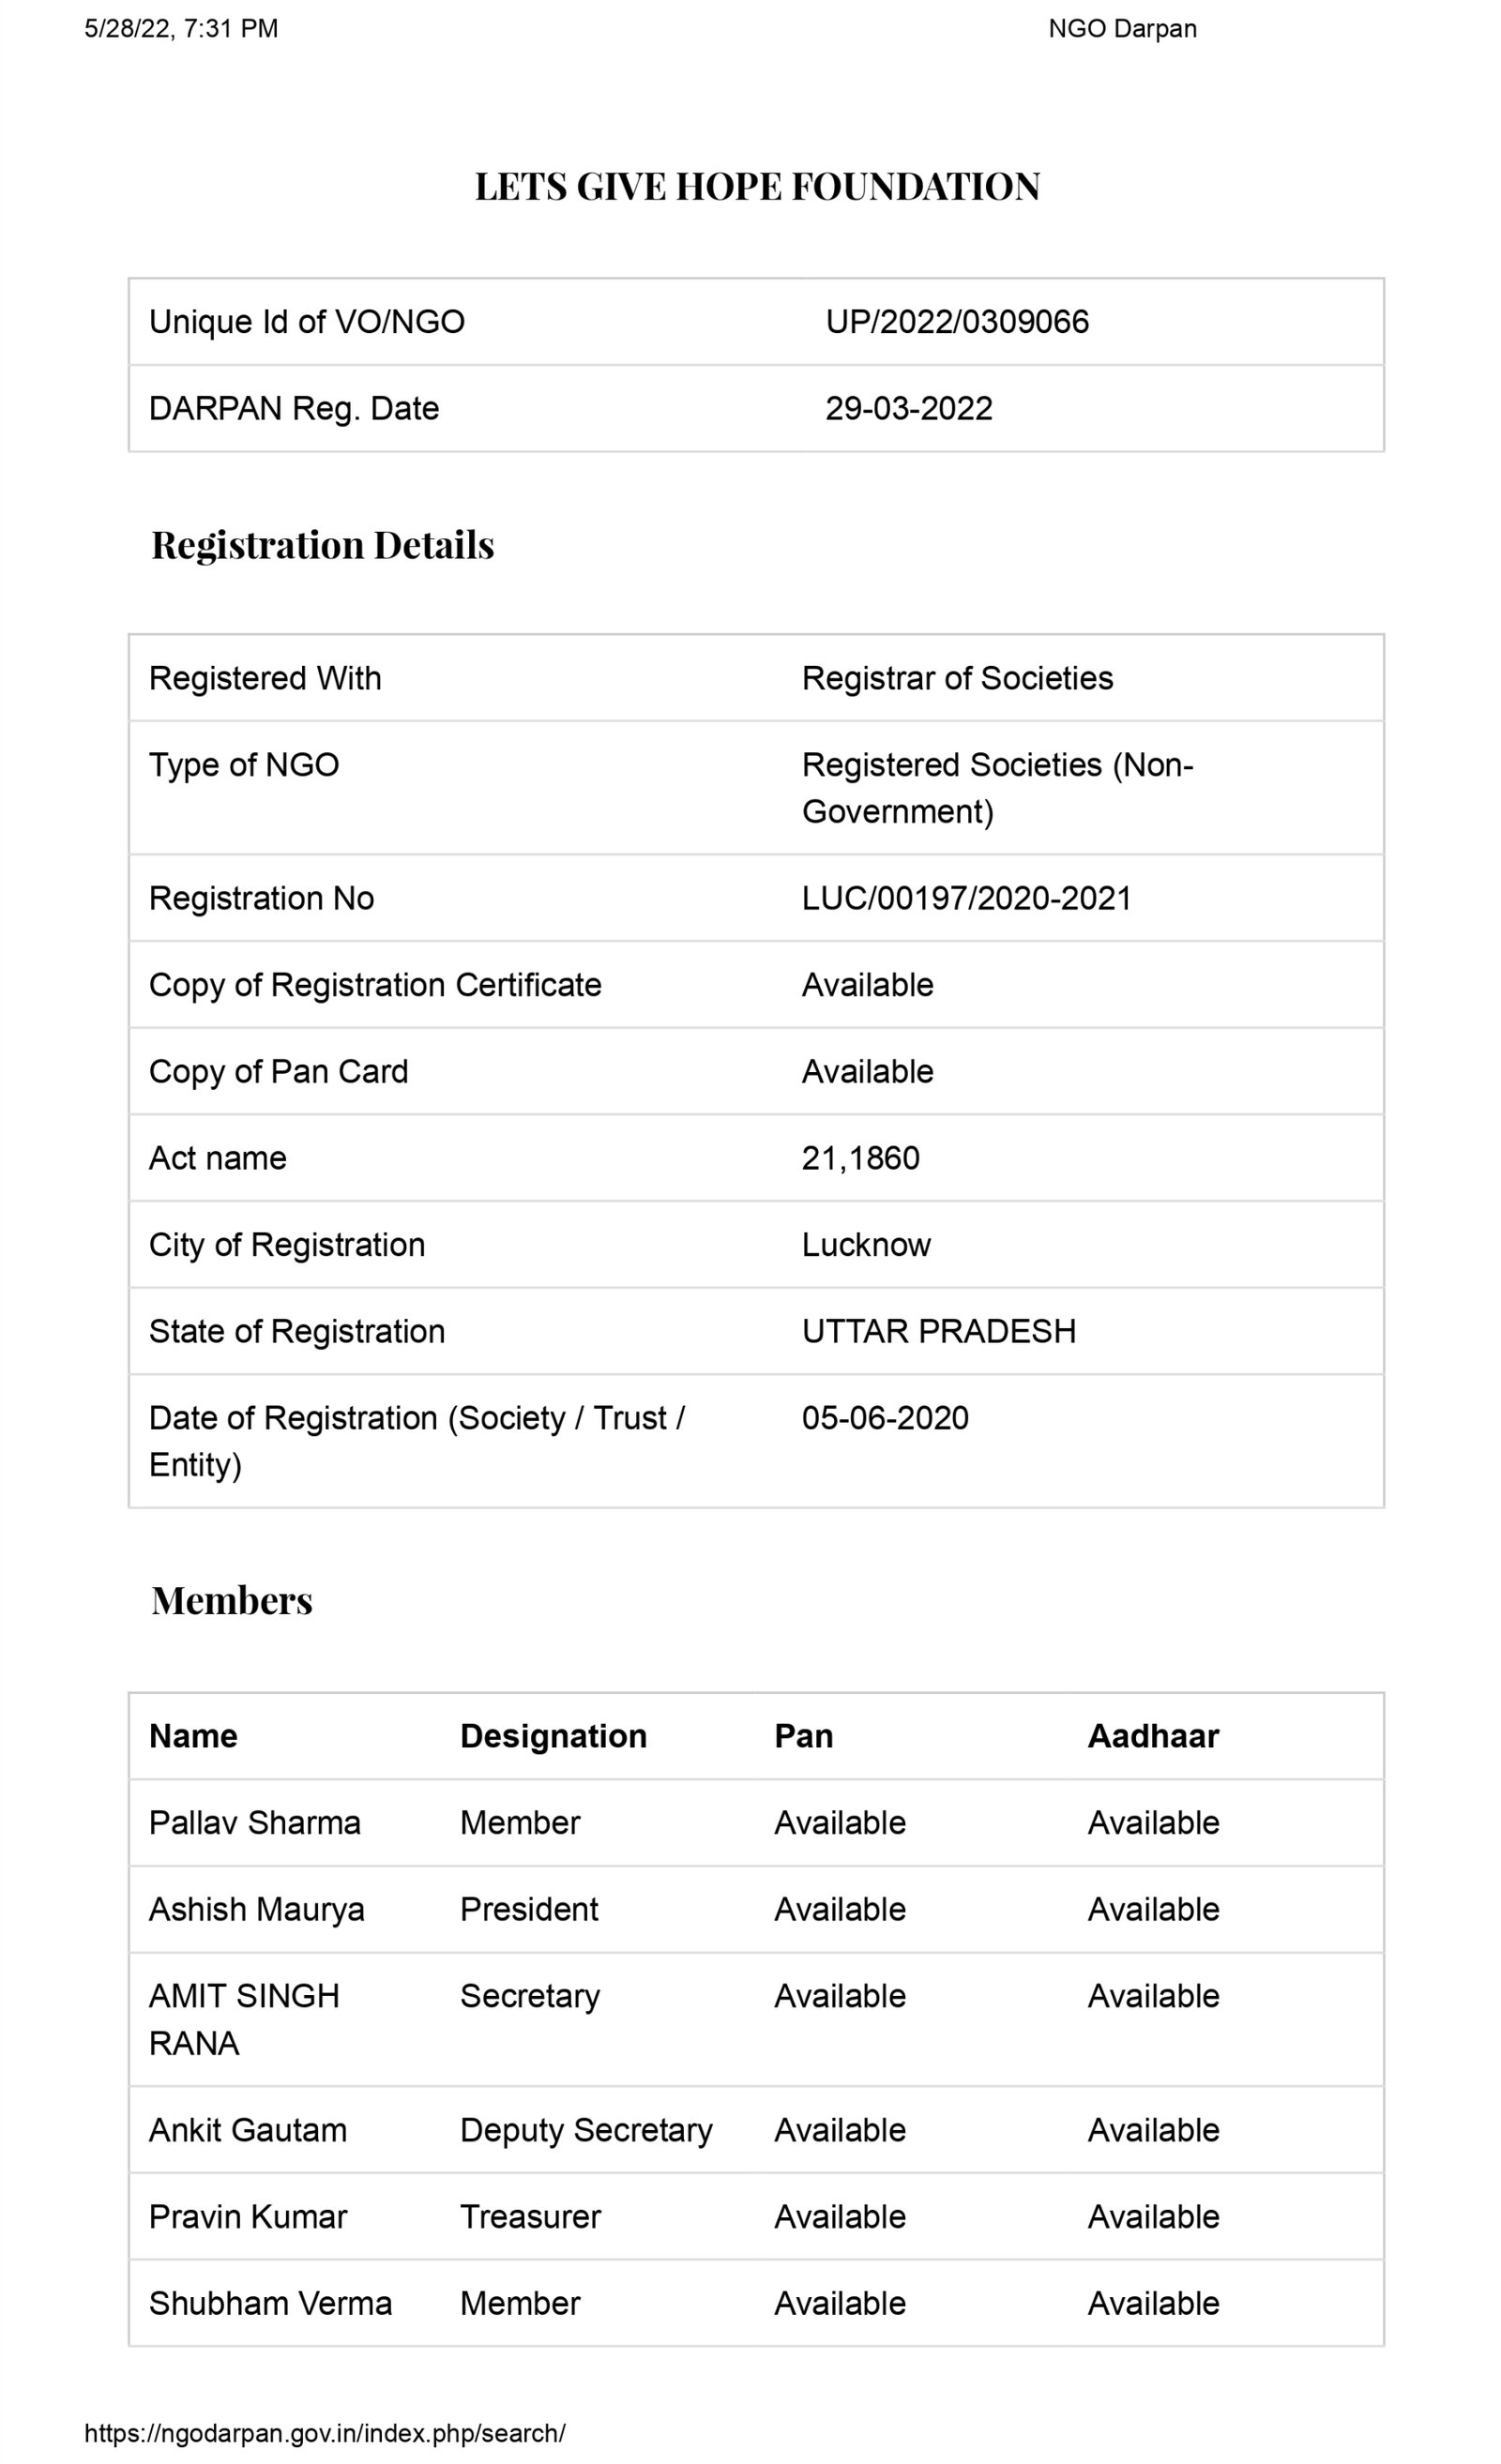This screenshot has width=1501, height=2464.
Task: Click the Designation column header
Action: point(553,1736)
